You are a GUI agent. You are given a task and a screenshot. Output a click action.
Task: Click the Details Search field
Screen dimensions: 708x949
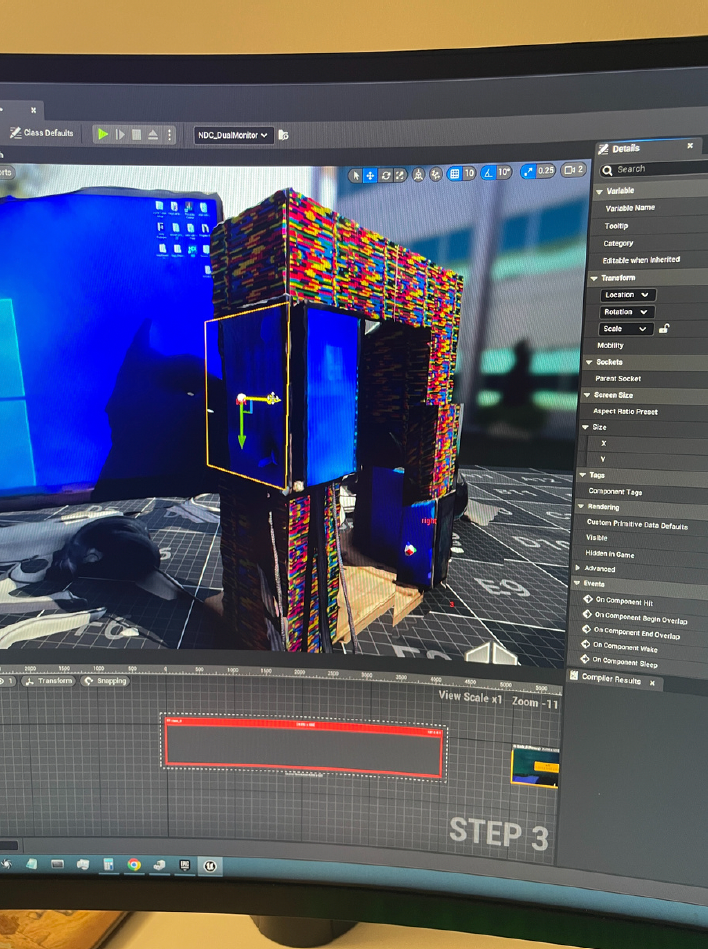pyautogui.click(x=654, y=169)
